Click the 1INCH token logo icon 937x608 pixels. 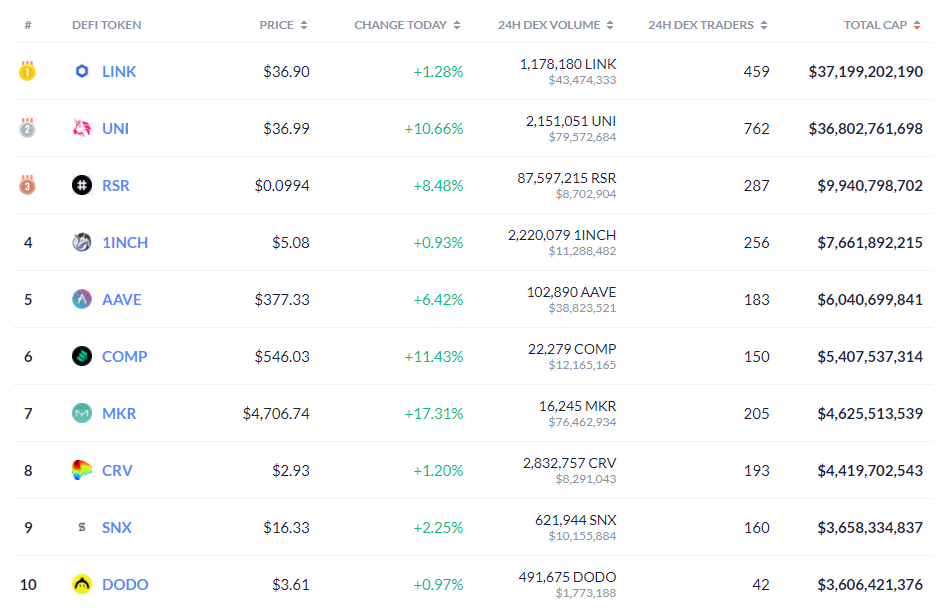tap(82, 242)
